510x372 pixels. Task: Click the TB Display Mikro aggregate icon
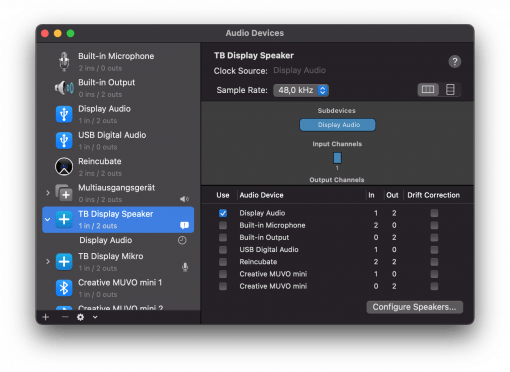pyautogui.click(x=64, y=262)
